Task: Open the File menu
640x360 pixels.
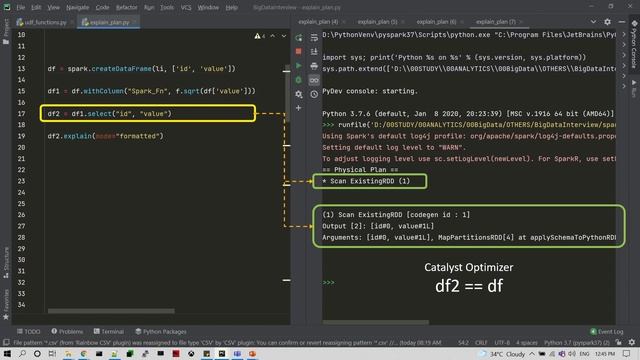Action: (x=21, y=7)
